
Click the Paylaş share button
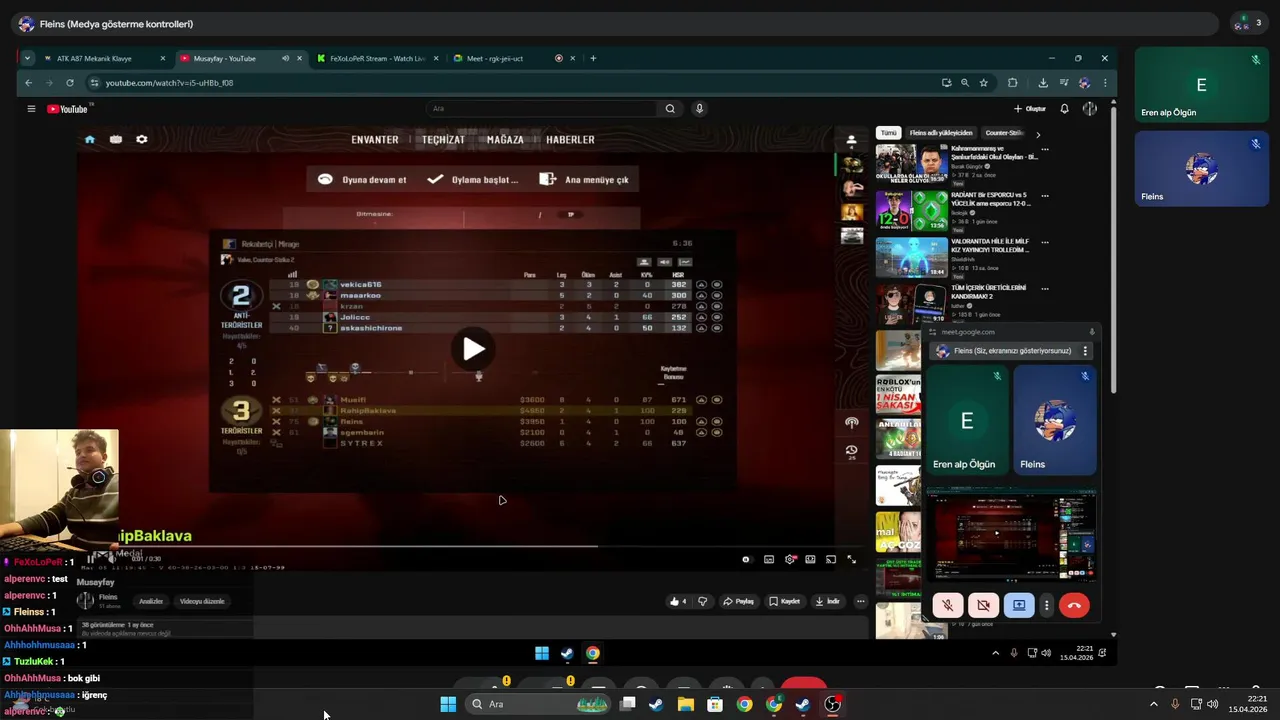coord(739,601)
